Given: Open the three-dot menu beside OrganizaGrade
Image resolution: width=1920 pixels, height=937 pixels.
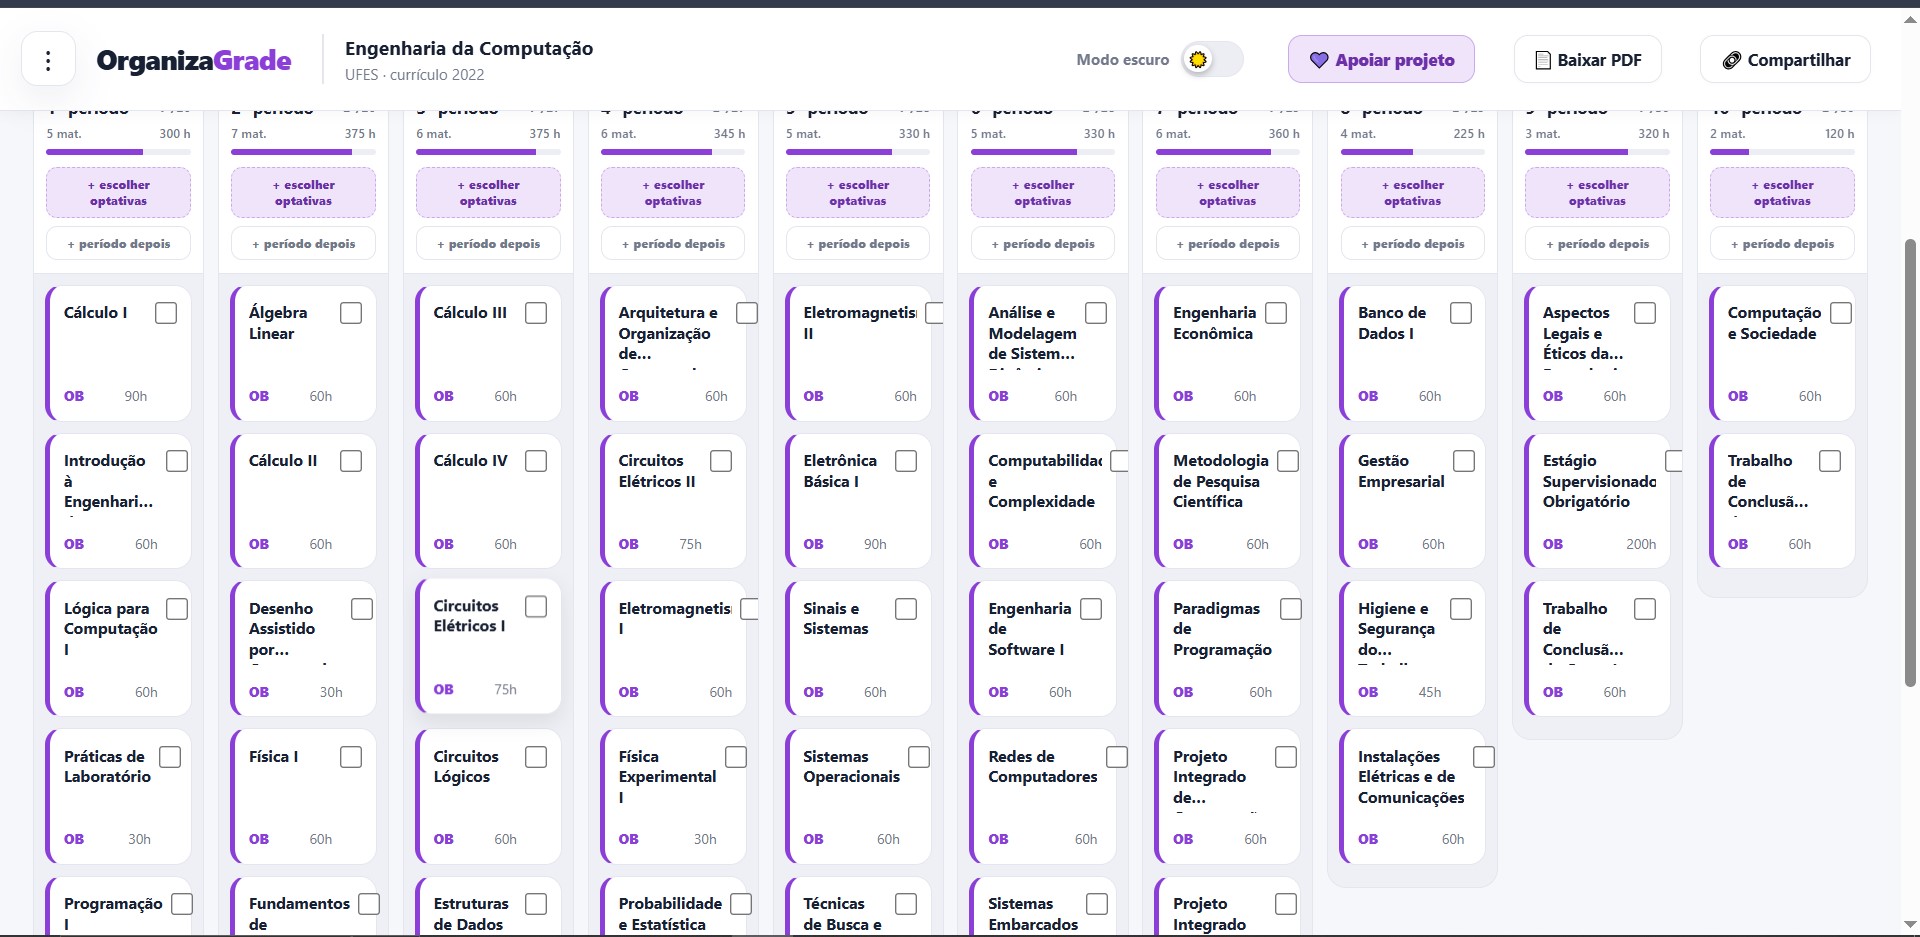Looking at the screenshot, I should click(x=48, y=60).
